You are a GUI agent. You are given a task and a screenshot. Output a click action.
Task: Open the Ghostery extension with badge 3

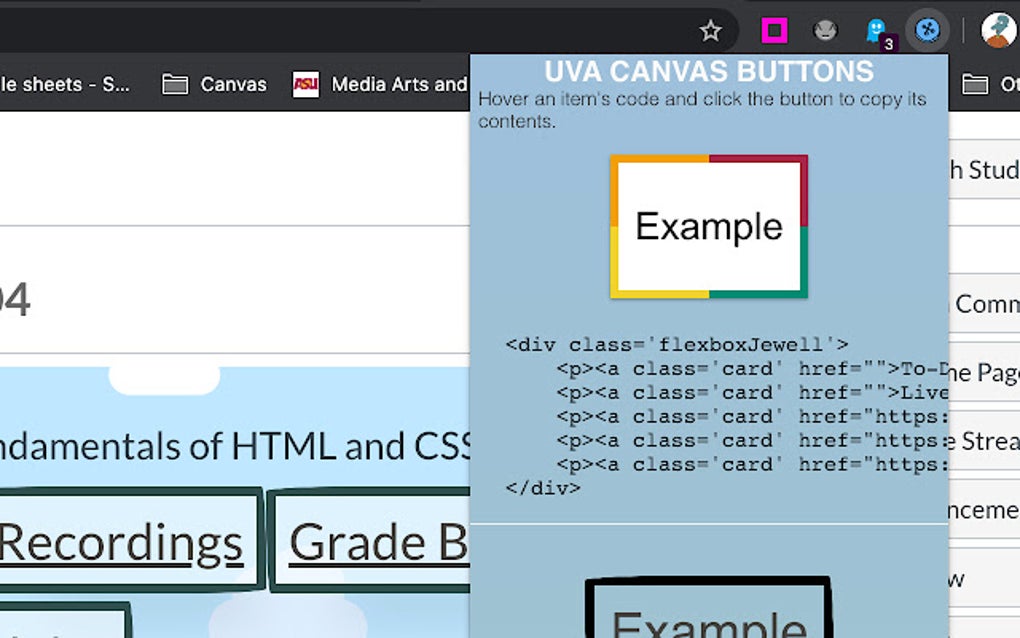pyautogui.click(x=877, y=30)
